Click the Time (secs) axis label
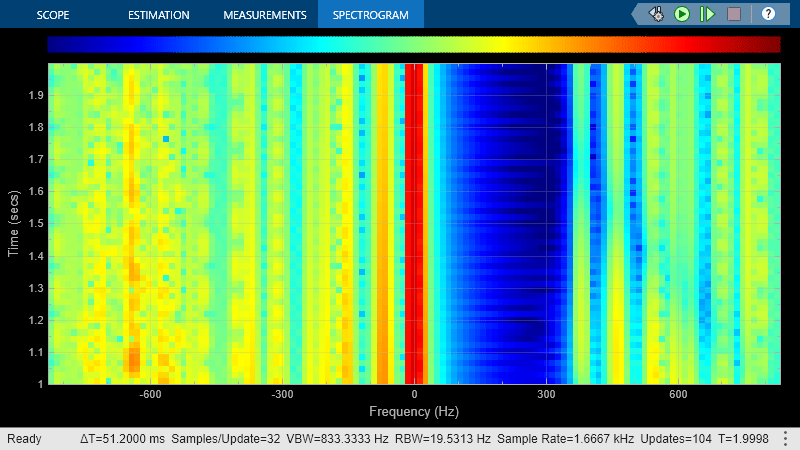The image size is (800, 450). point(14,223)
